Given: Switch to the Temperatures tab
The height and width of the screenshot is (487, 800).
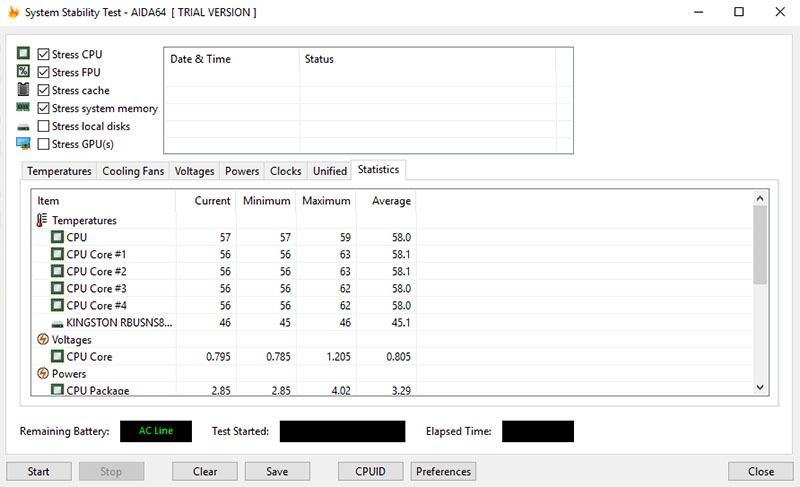Looking at the screenshot, I should pos(59,171).
